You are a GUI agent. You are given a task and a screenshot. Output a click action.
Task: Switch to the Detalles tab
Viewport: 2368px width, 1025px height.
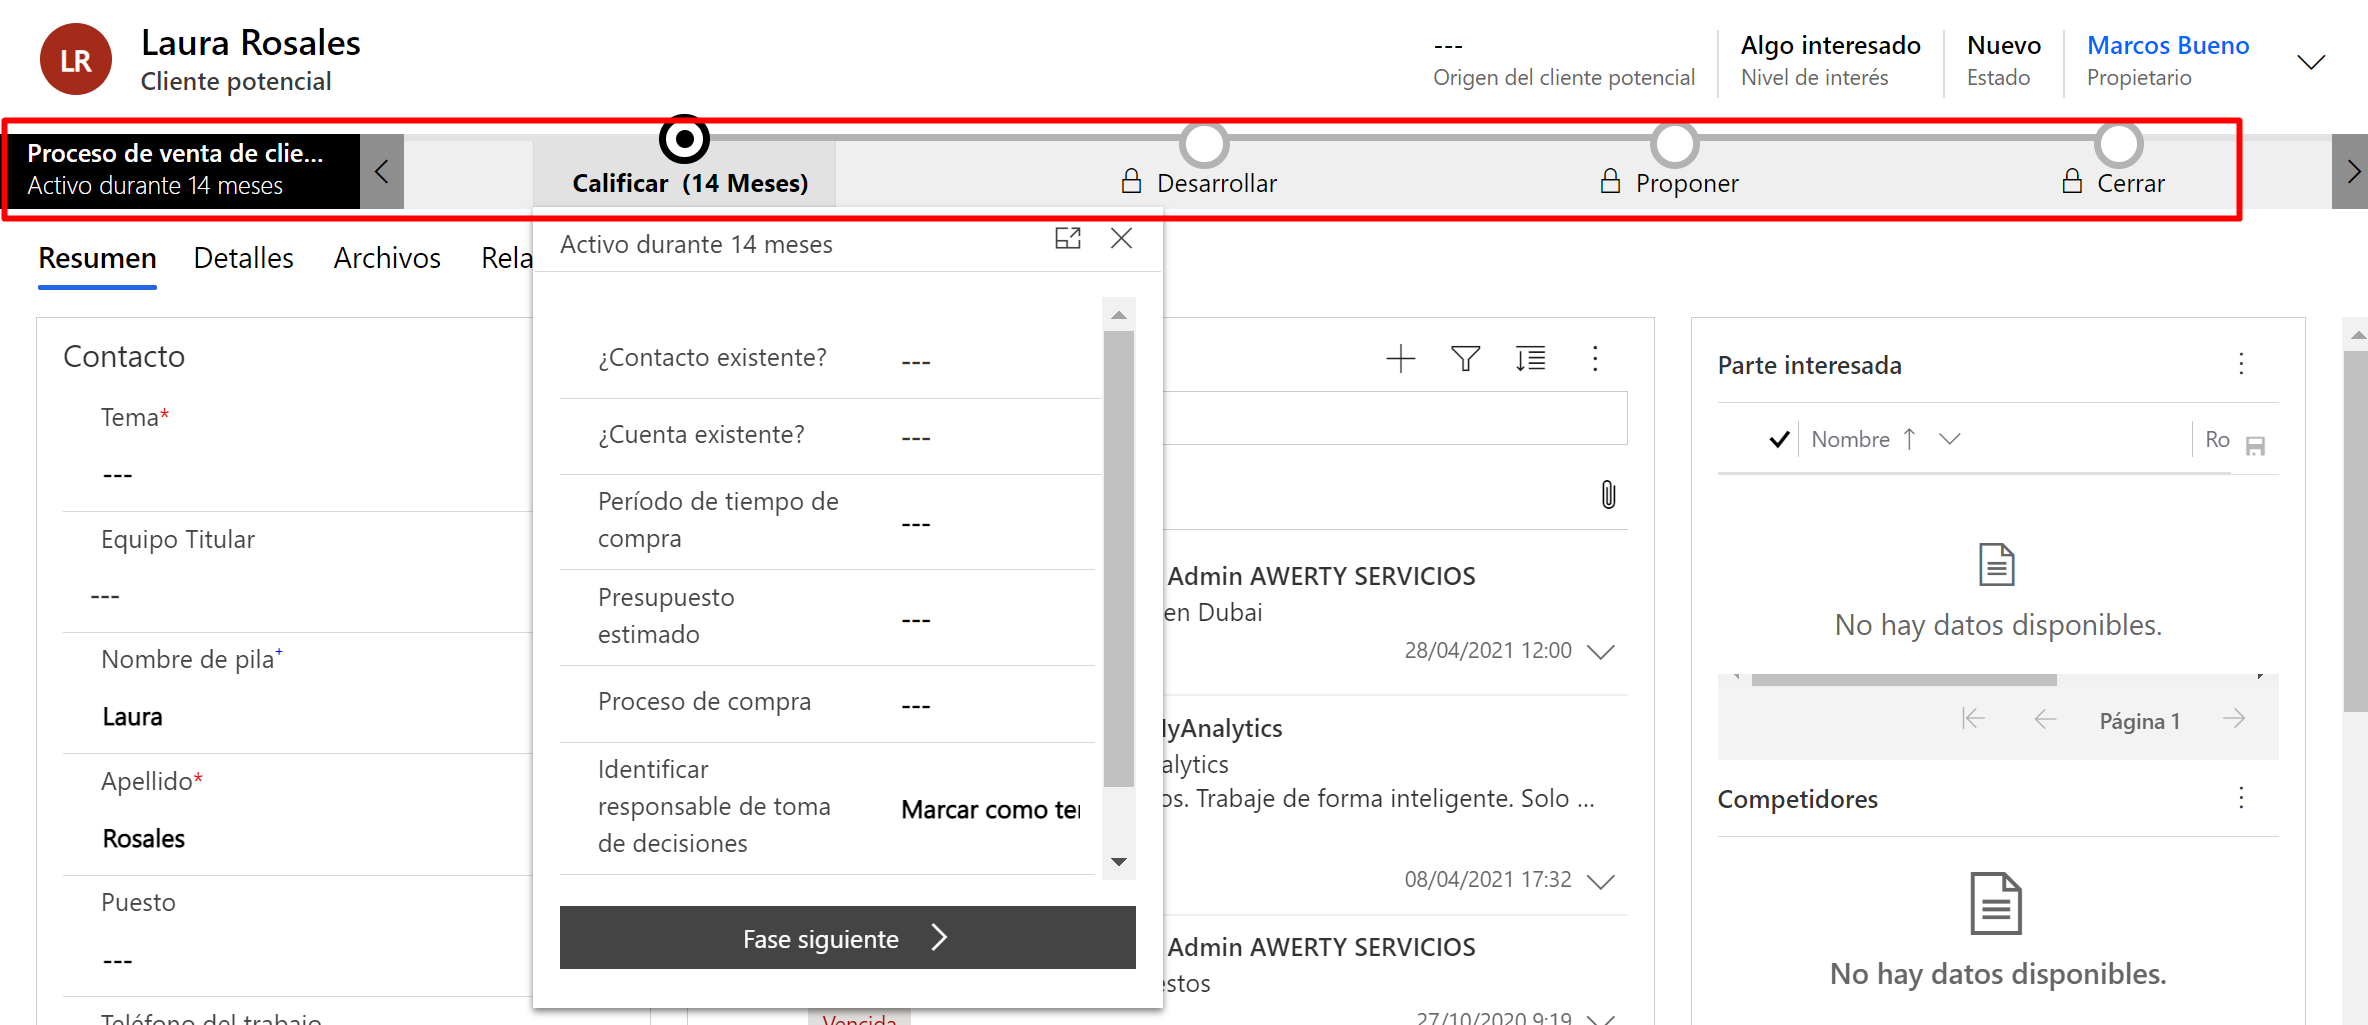(243, 258)
